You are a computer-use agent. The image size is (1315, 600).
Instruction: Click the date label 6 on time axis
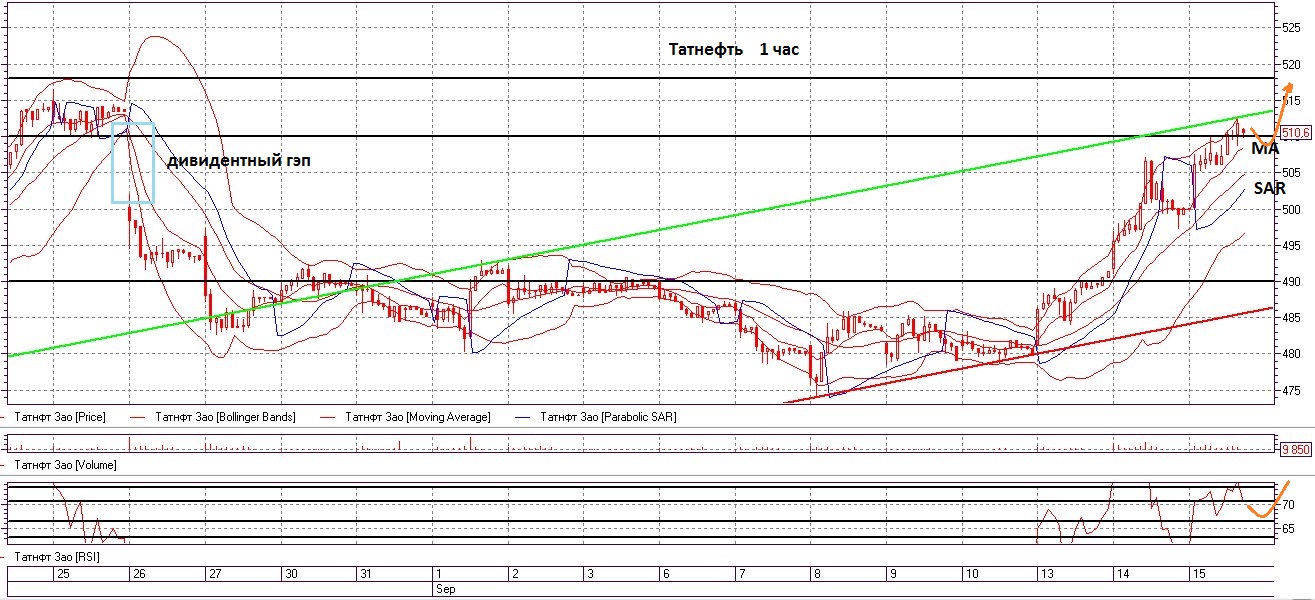point(666,574)
